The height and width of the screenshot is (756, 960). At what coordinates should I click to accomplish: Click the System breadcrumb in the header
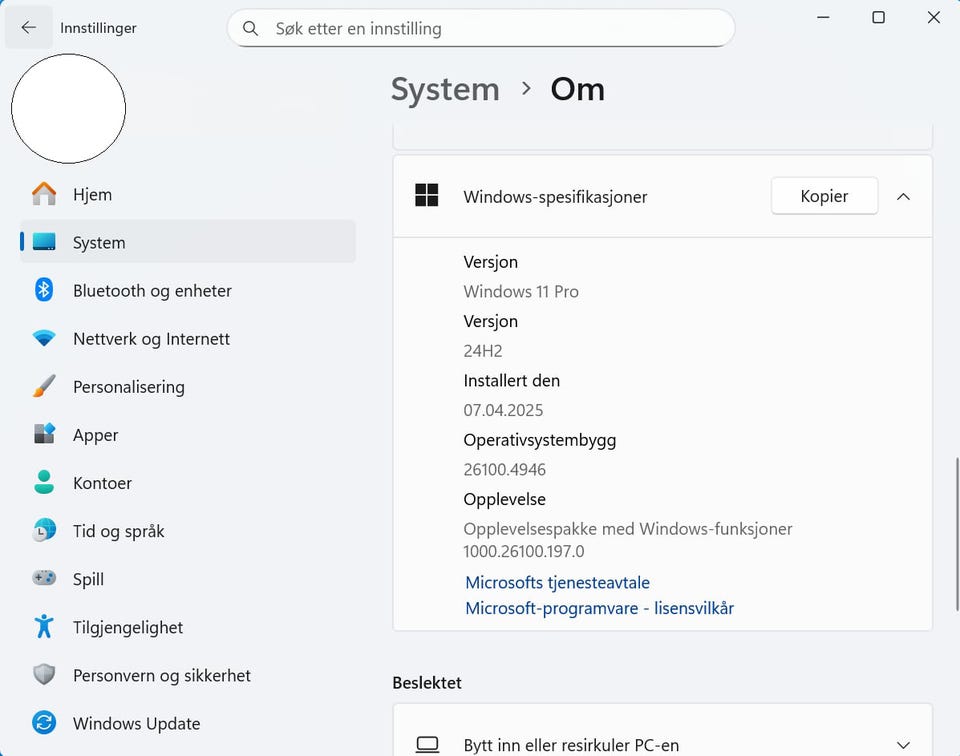click(x=445, y=89)
